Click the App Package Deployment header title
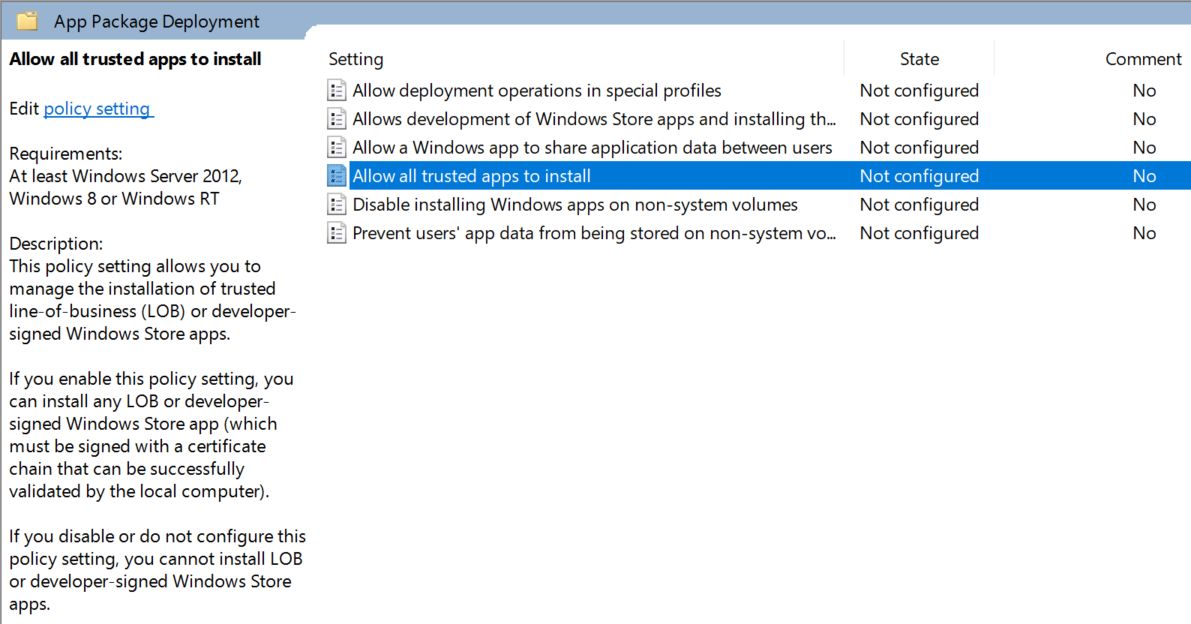The height and width of the screenshot is (624, 1191). (x=156, y=21)
